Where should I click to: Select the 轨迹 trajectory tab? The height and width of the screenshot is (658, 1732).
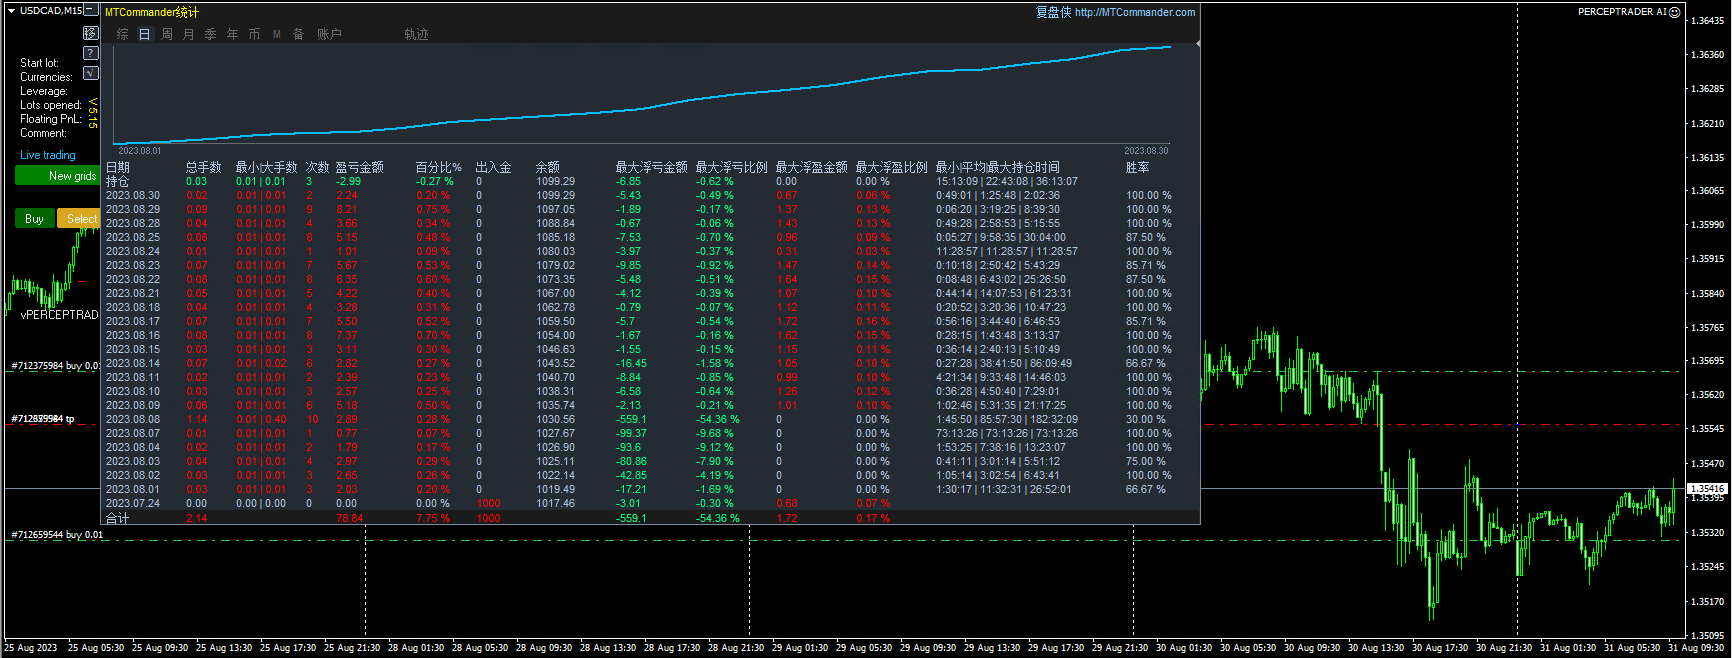coord(416,34)
